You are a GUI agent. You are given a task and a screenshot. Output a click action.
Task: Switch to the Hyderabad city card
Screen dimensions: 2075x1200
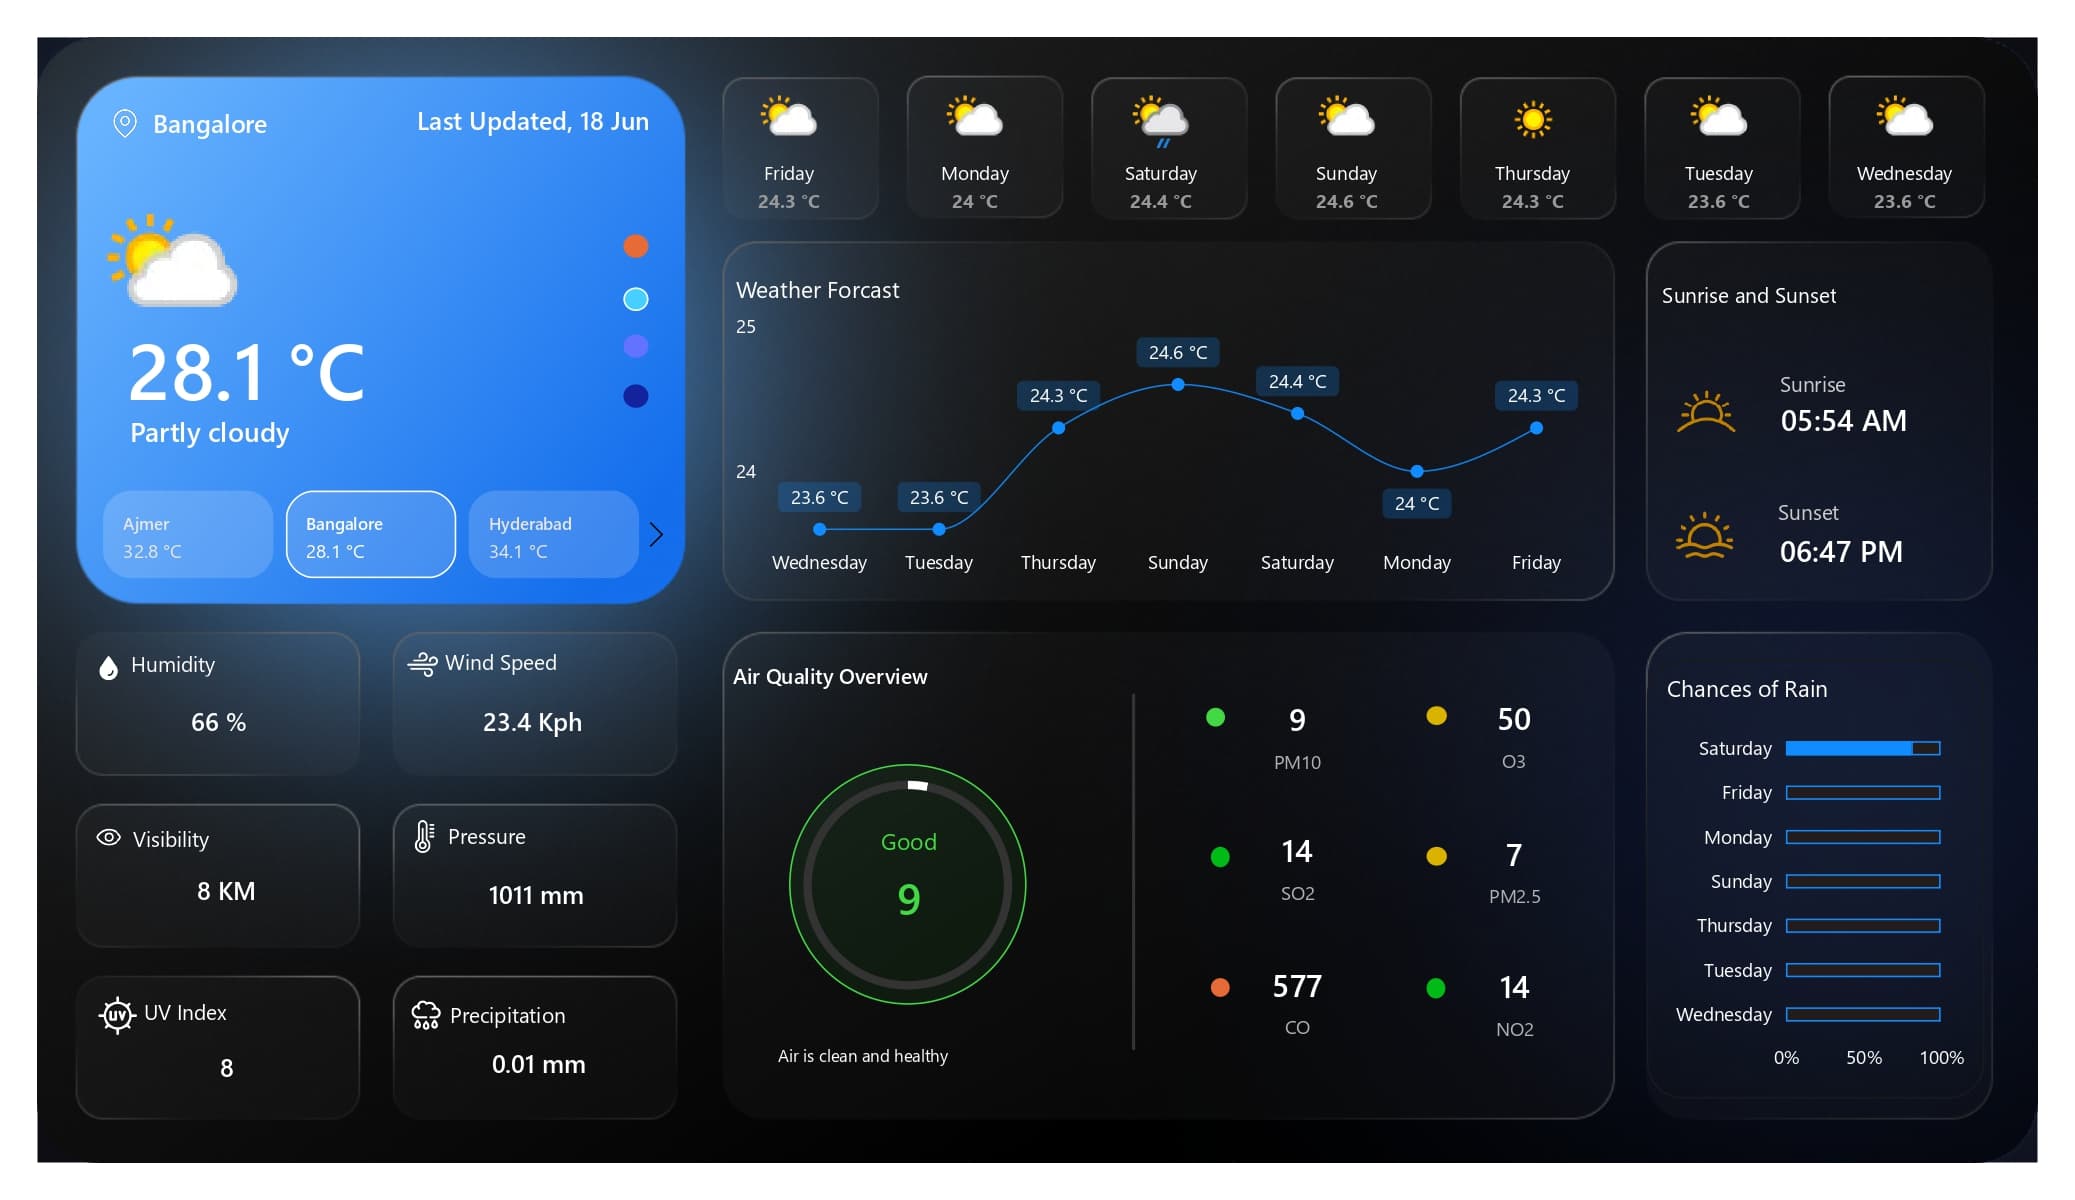click(x=554, y=534)
